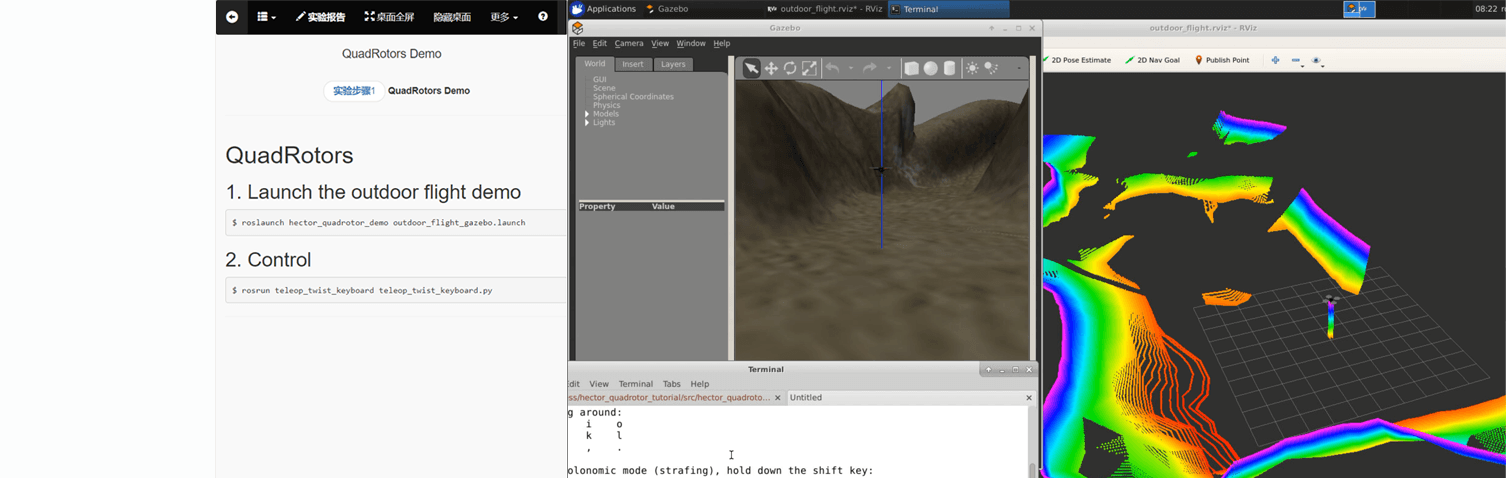Click the question mark help icon in lab header
Viewport: 1506px width, 478px height.
click(x=543, y=17)
